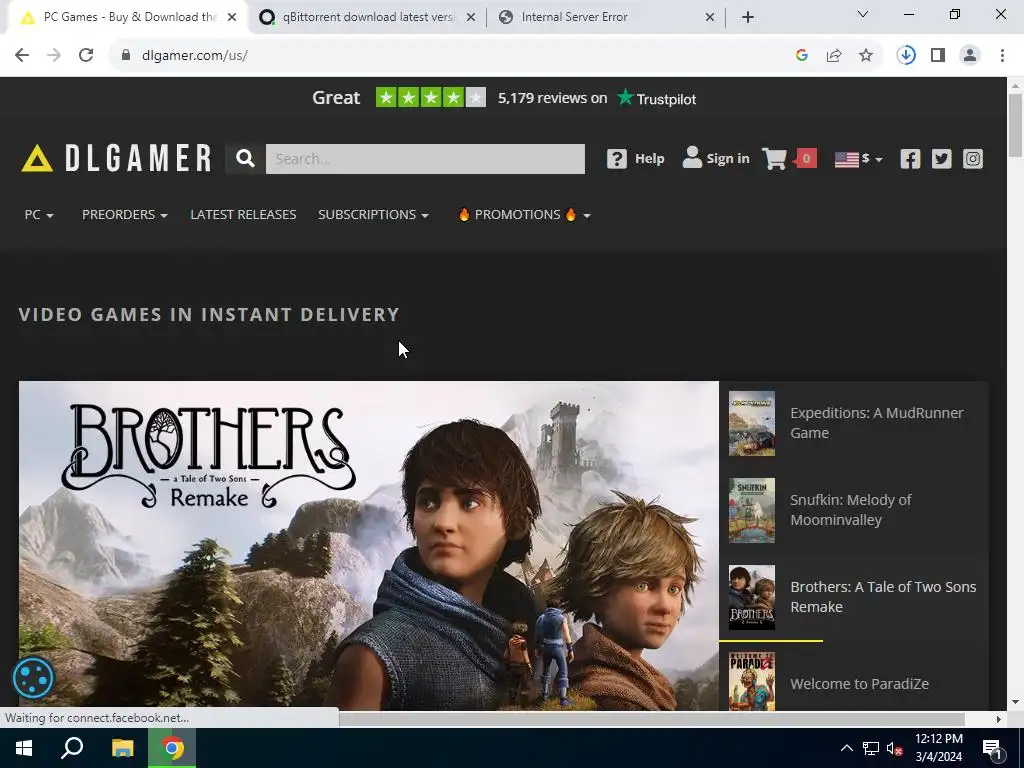
Task: Open a new tab with plus button
Action: (x=748, y=17)
